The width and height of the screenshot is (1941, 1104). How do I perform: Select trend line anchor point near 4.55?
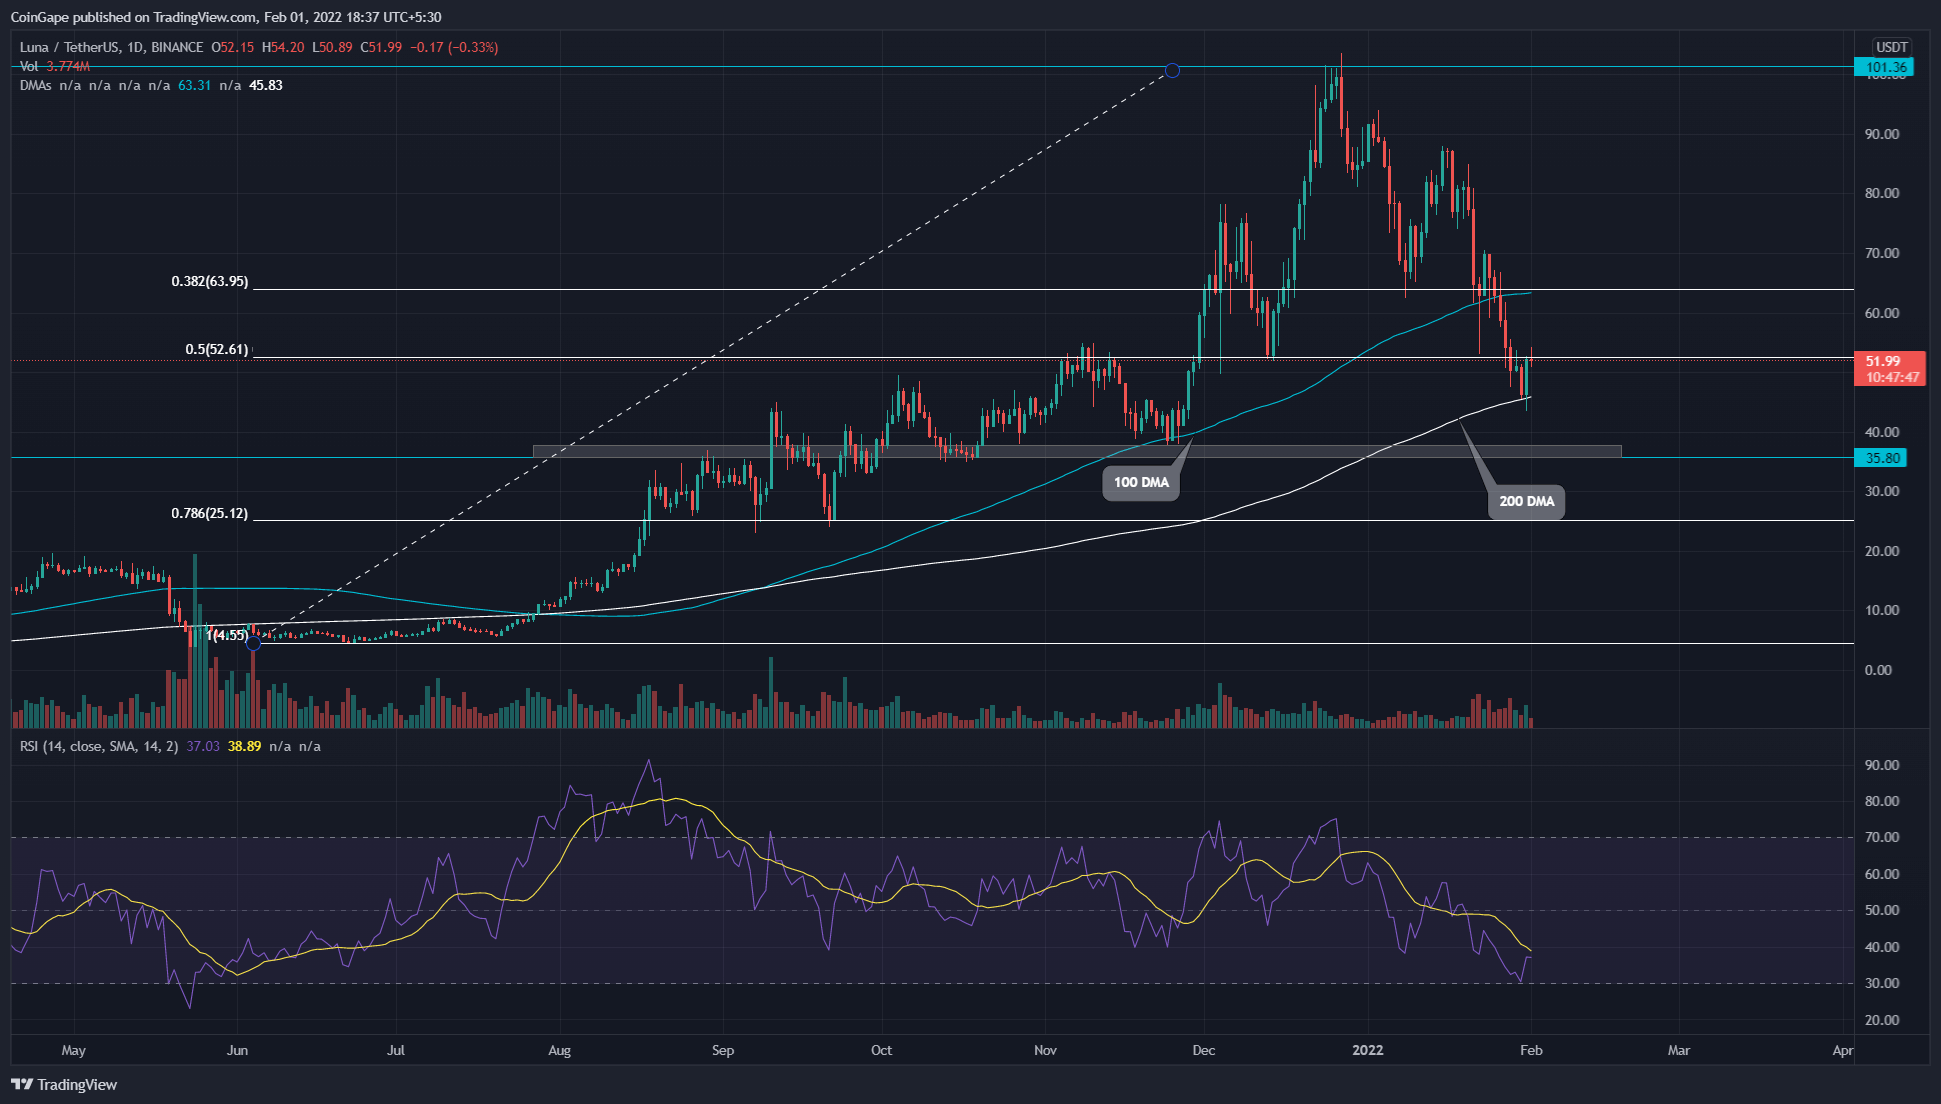(254, 643)
